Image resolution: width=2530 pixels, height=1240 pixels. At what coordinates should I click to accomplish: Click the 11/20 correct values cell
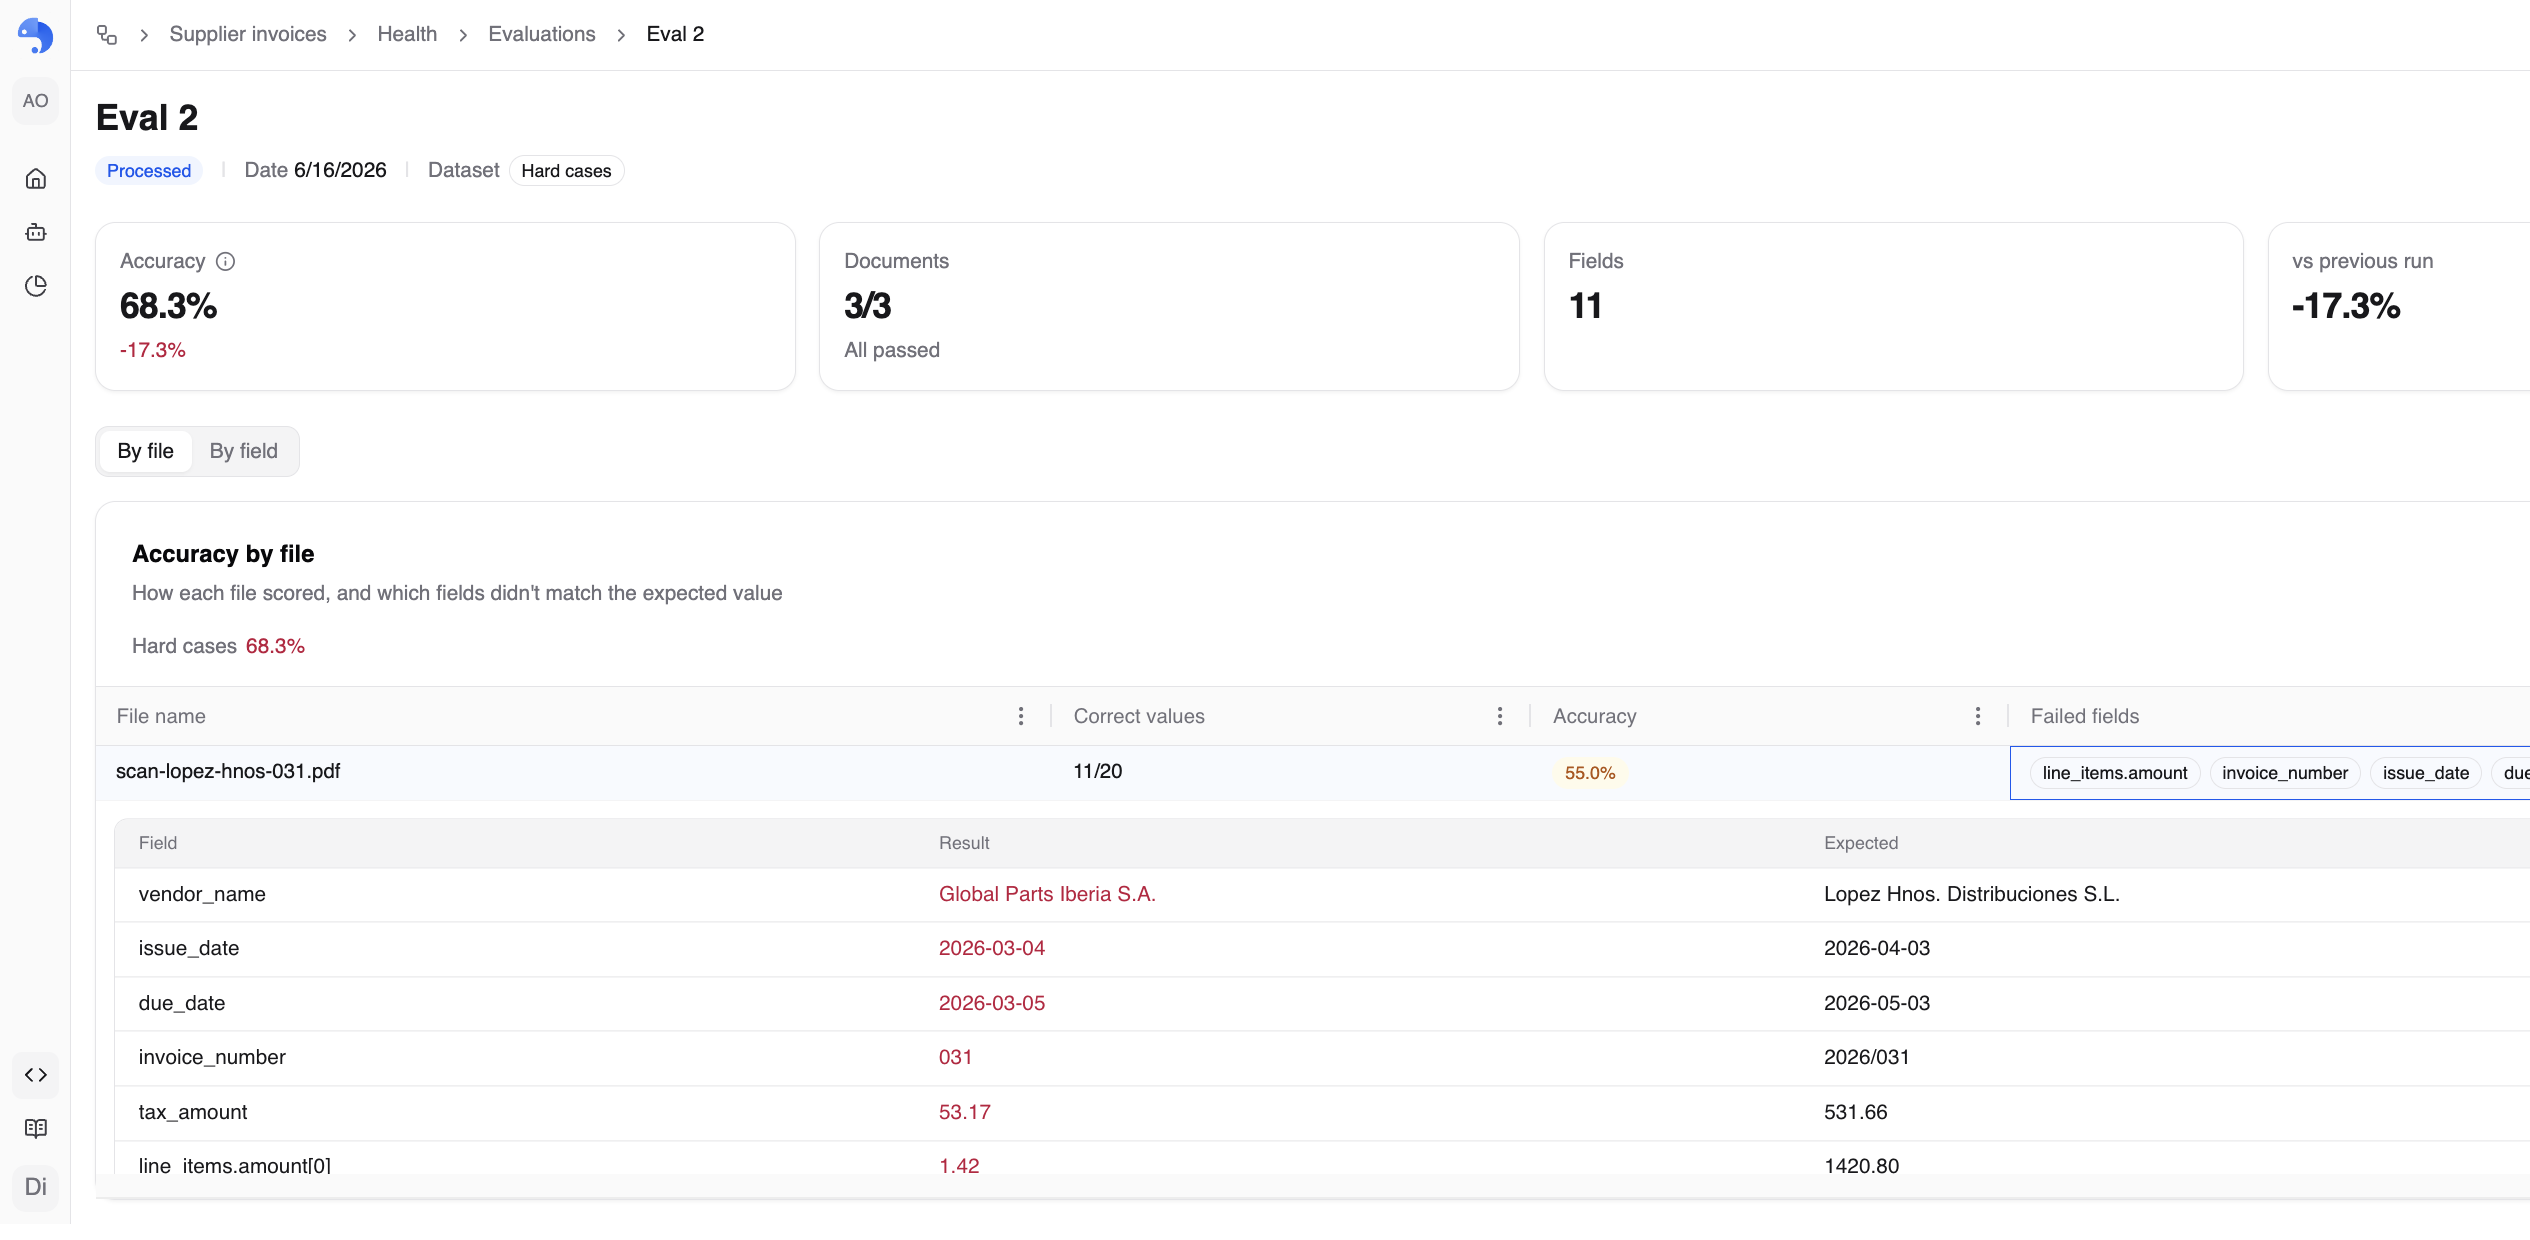1098,771
